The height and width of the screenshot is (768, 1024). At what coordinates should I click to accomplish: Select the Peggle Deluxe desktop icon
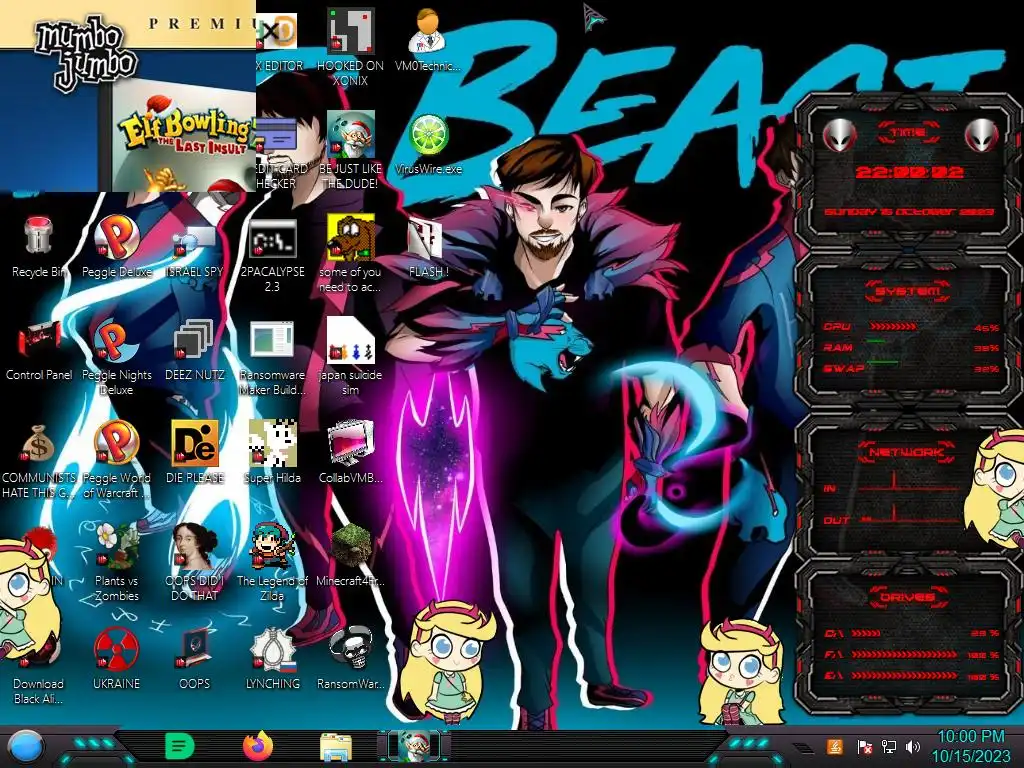116,236
